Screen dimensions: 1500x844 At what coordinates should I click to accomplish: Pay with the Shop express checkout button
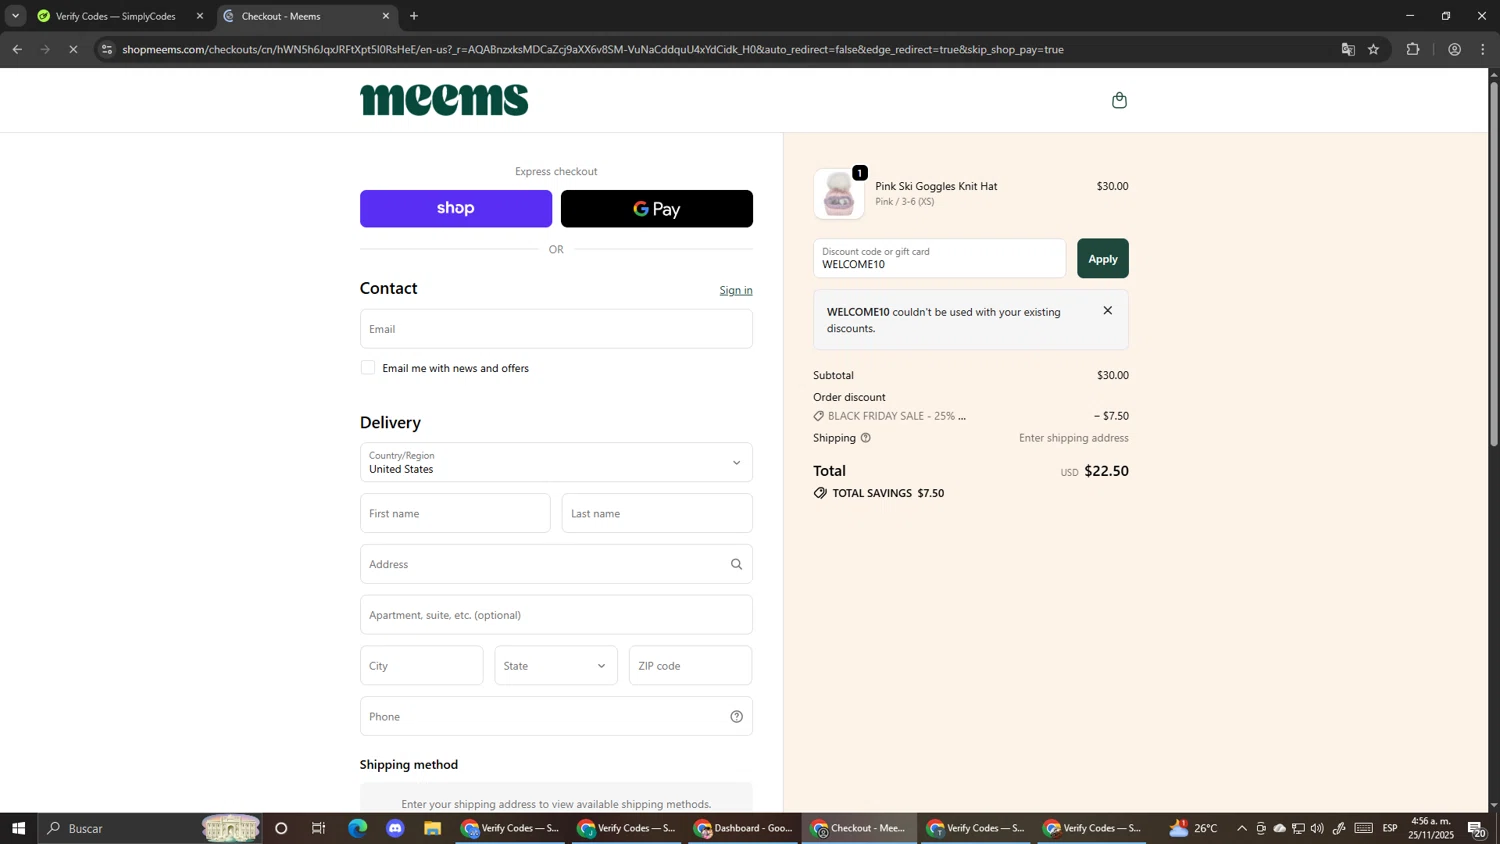coord(456,209)
